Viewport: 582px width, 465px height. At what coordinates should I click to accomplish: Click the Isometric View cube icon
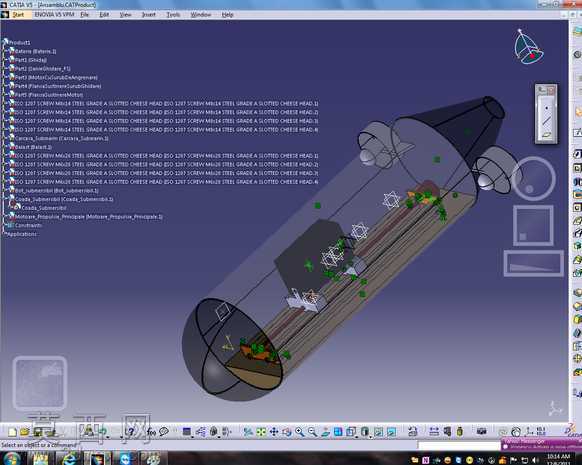pos(351,432)
